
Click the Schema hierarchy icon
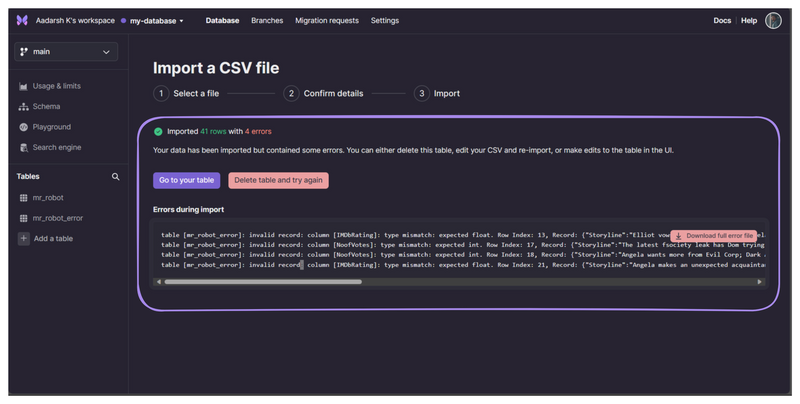[x=23, y=107]
